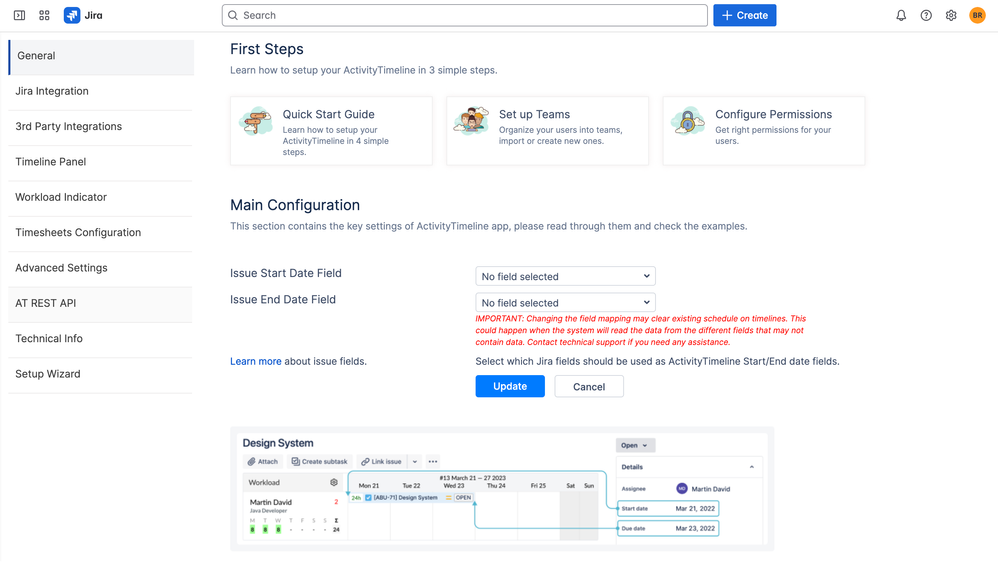
Task: Collapse the Details section chevron
Action: [x=752, y=467]
